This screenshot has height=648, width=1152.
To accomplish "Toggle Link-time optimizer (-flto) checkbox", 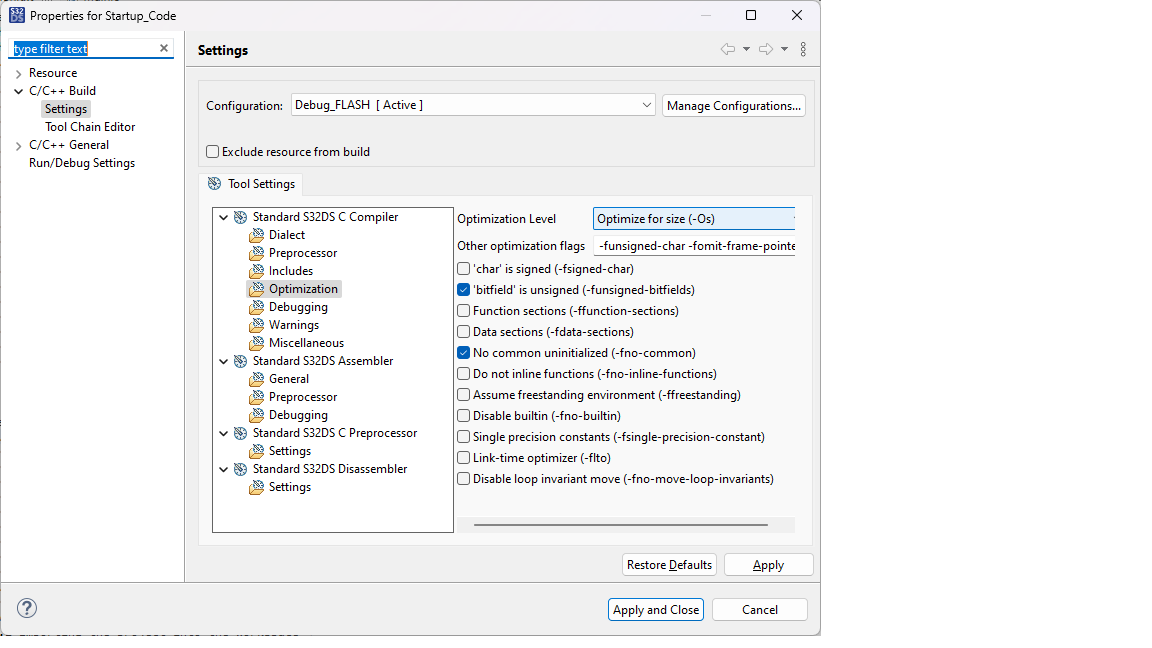I will tap(464, 458).
